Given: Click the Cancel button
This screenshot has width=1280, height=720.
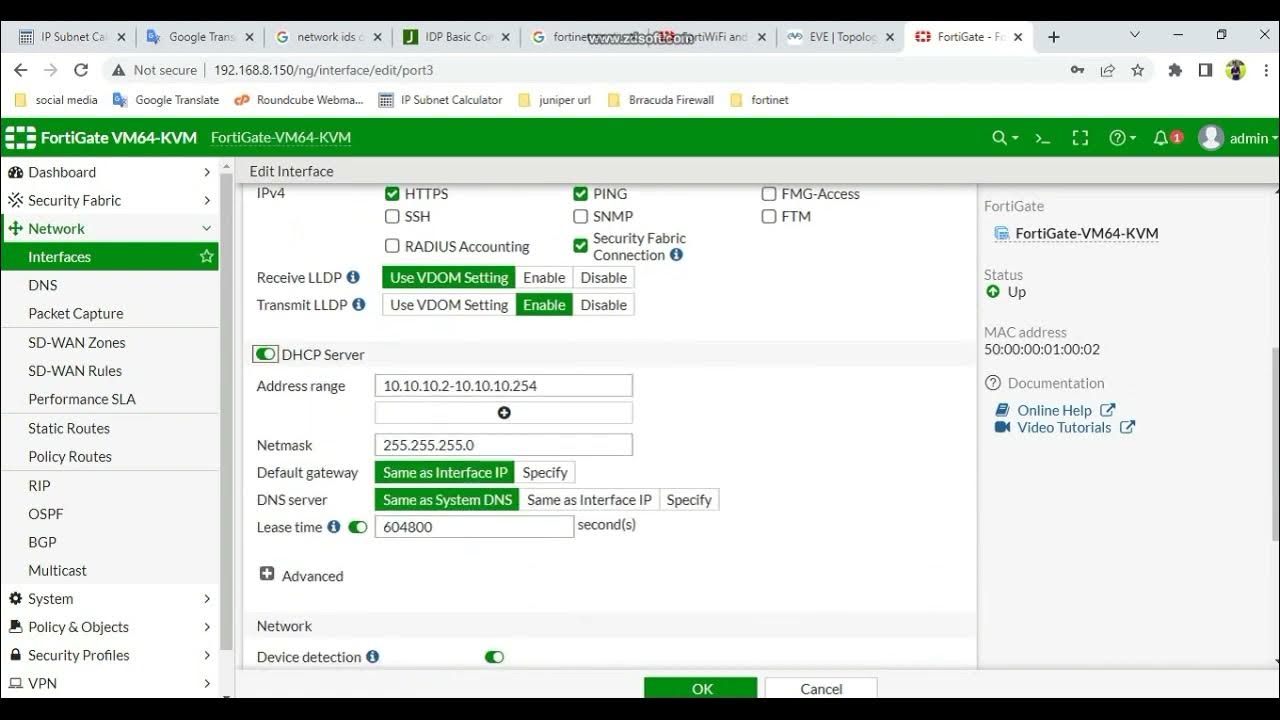Looking at the screenshot, I should pos(821,688).
